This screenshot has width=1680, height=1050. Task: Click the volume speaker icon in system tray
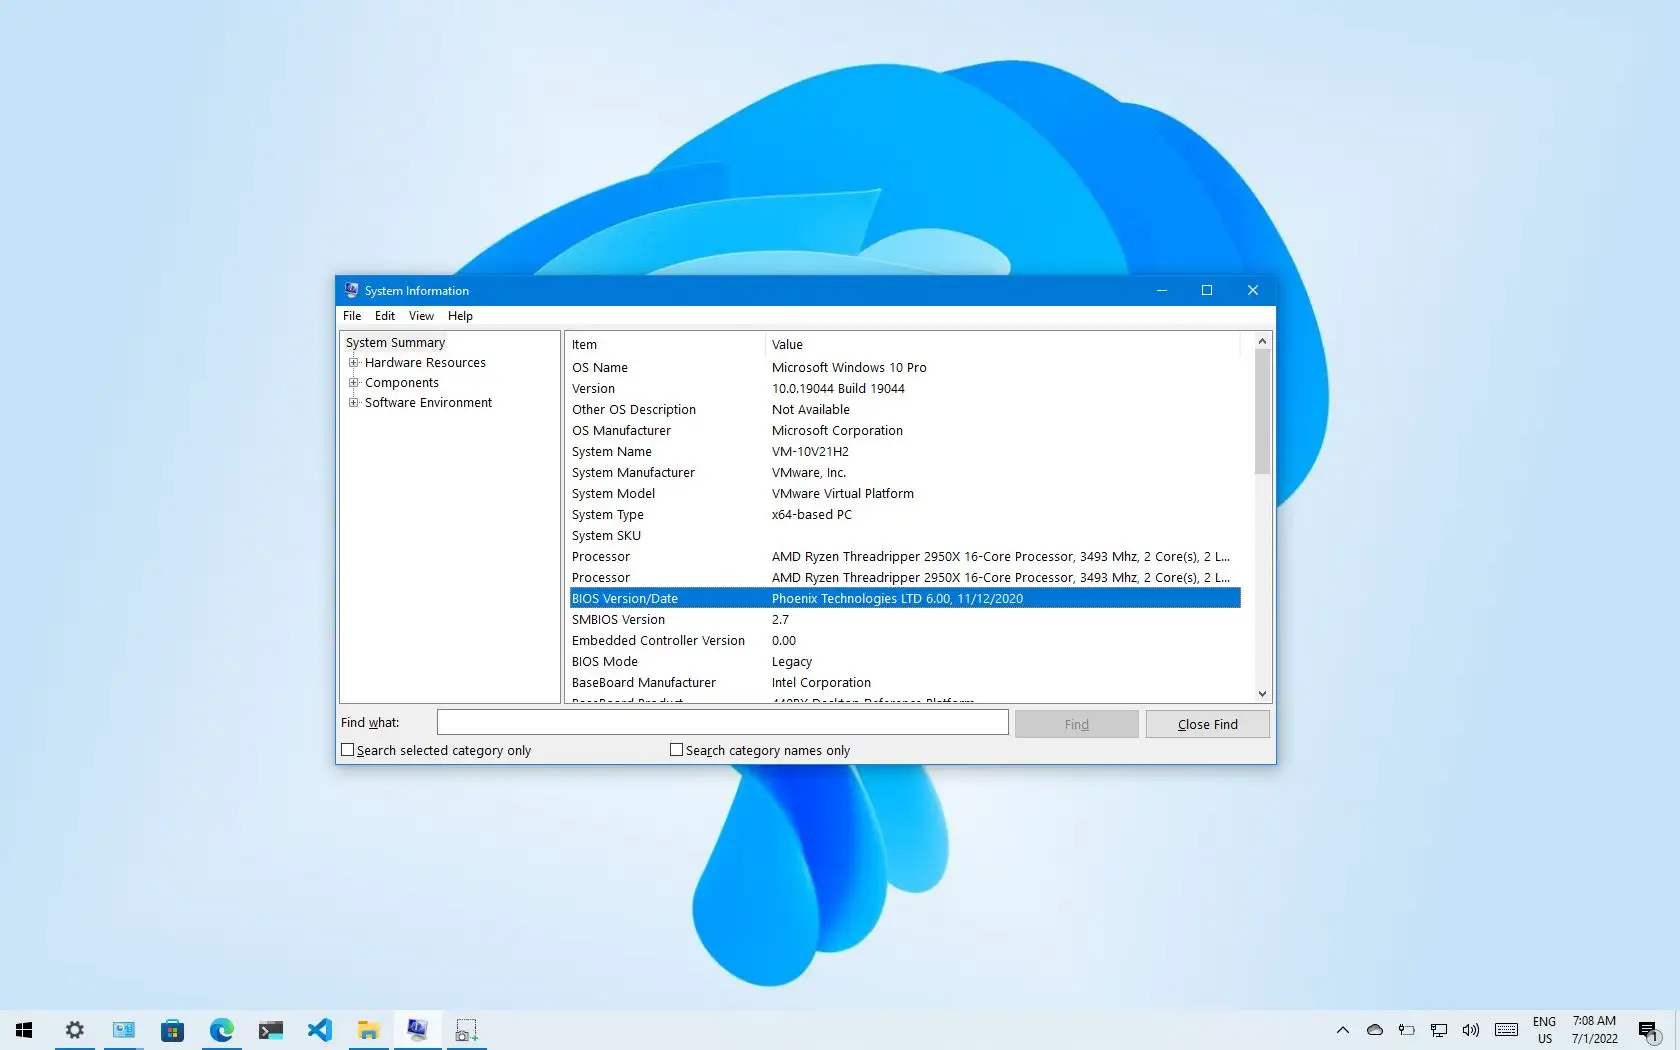(x=1469, y=1030)
